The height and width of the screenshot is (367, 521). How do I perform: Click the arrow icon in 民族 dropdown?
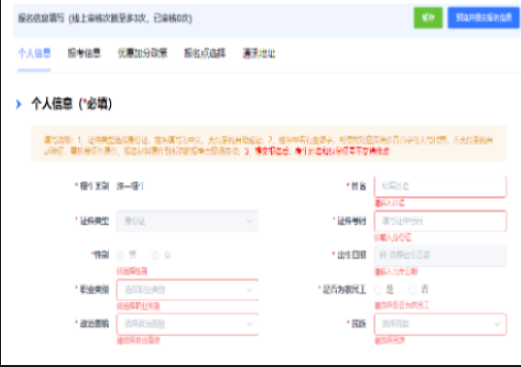(497, 324)
